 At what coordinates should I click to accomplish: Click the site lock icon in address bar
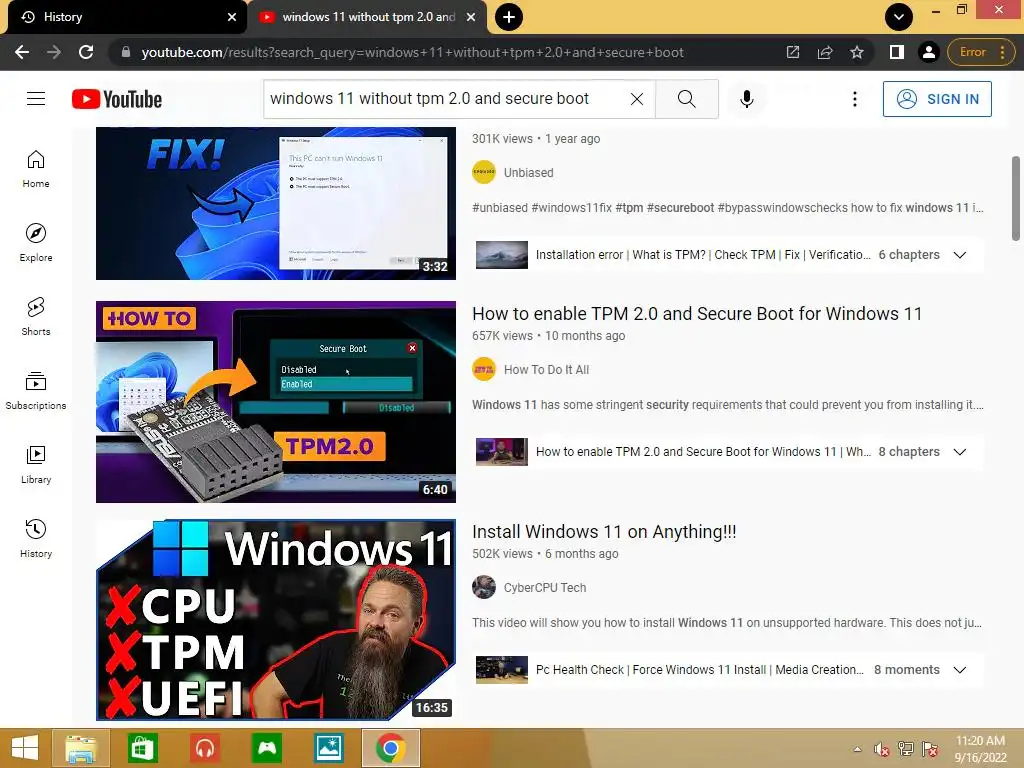(126, 52)
